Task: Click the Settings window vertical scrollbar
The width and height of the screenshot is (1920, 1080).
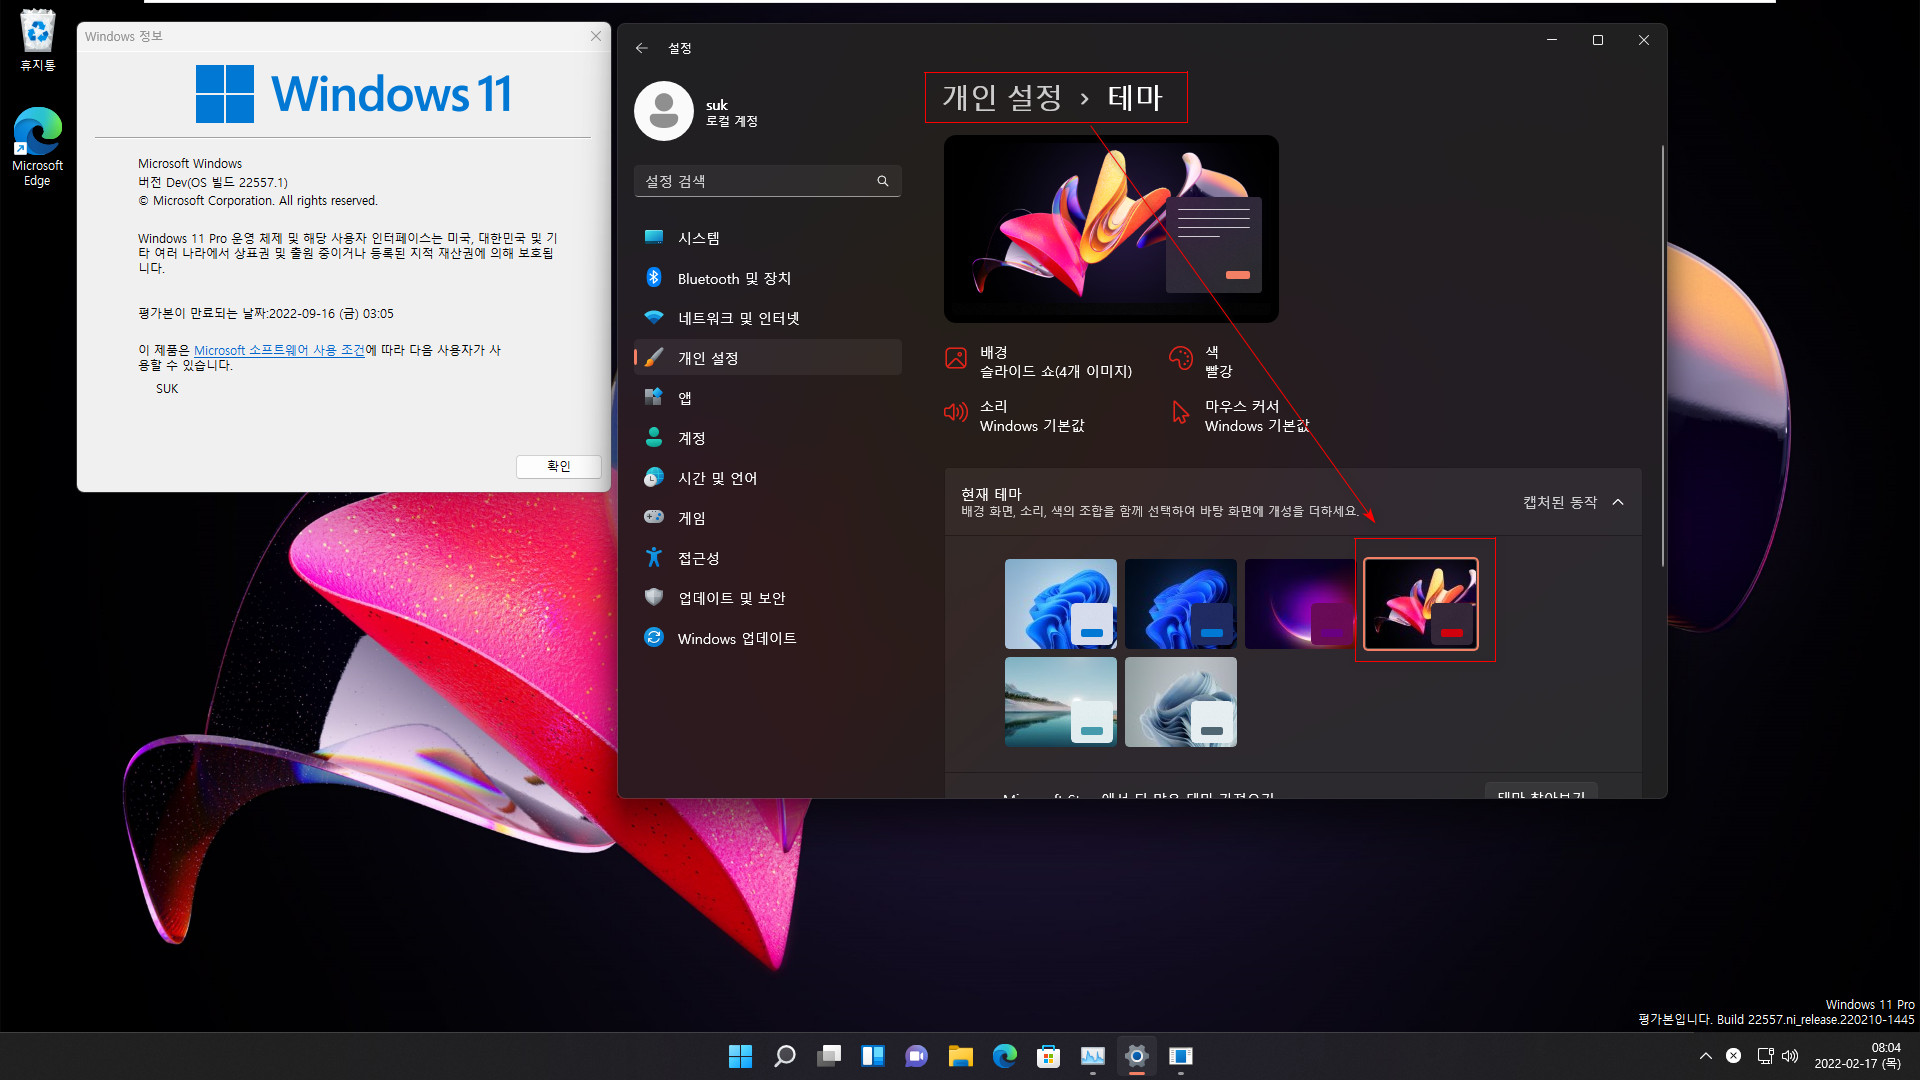Action: coord(1663,355)
